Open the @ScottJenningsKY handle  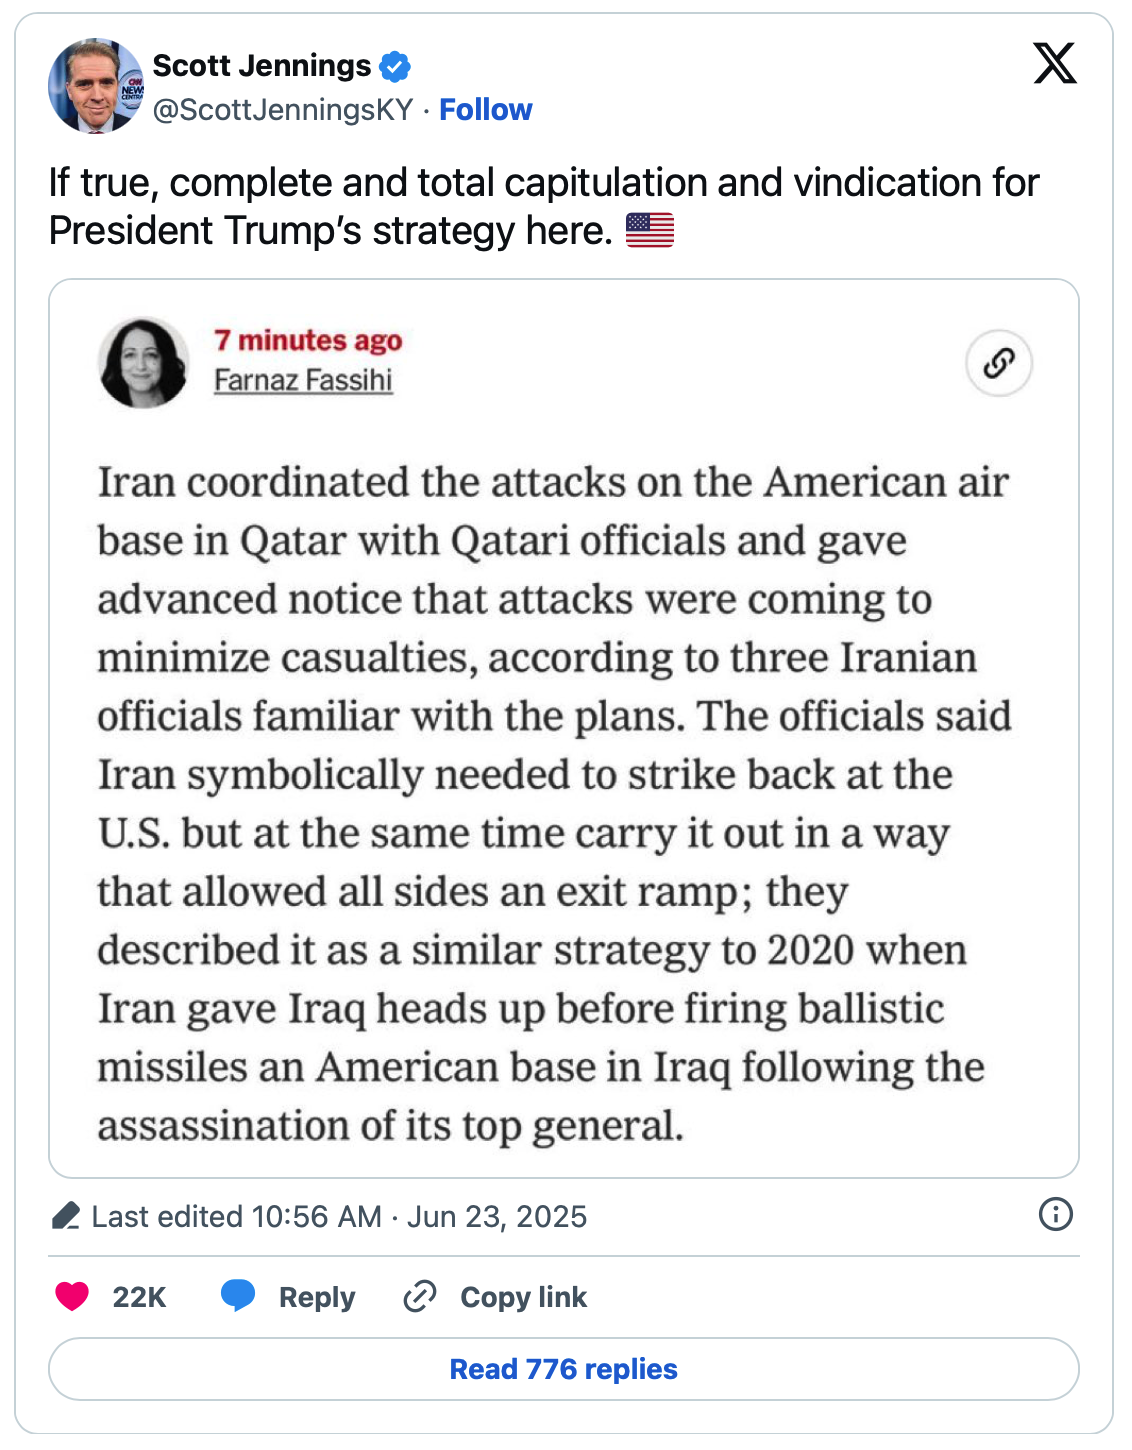(x=283, y=110)
